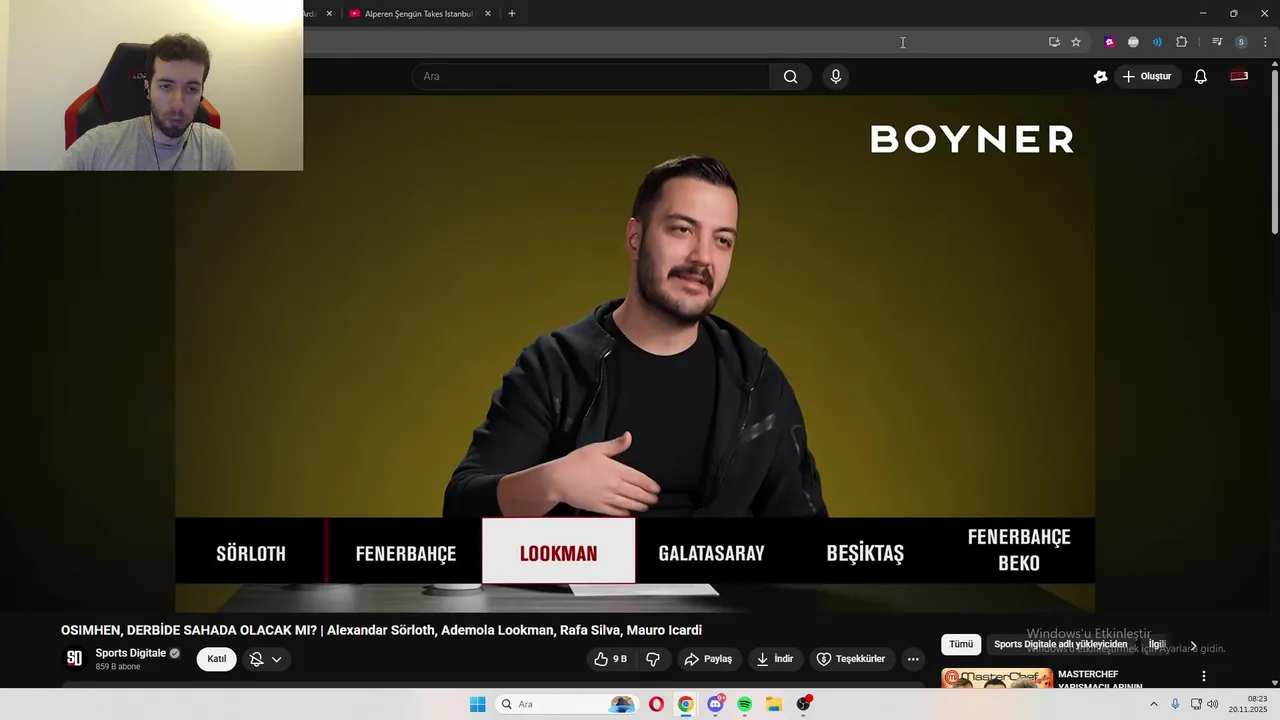
Task: Click the taskbar microphone tray icon
Action: pos(1175,704)
